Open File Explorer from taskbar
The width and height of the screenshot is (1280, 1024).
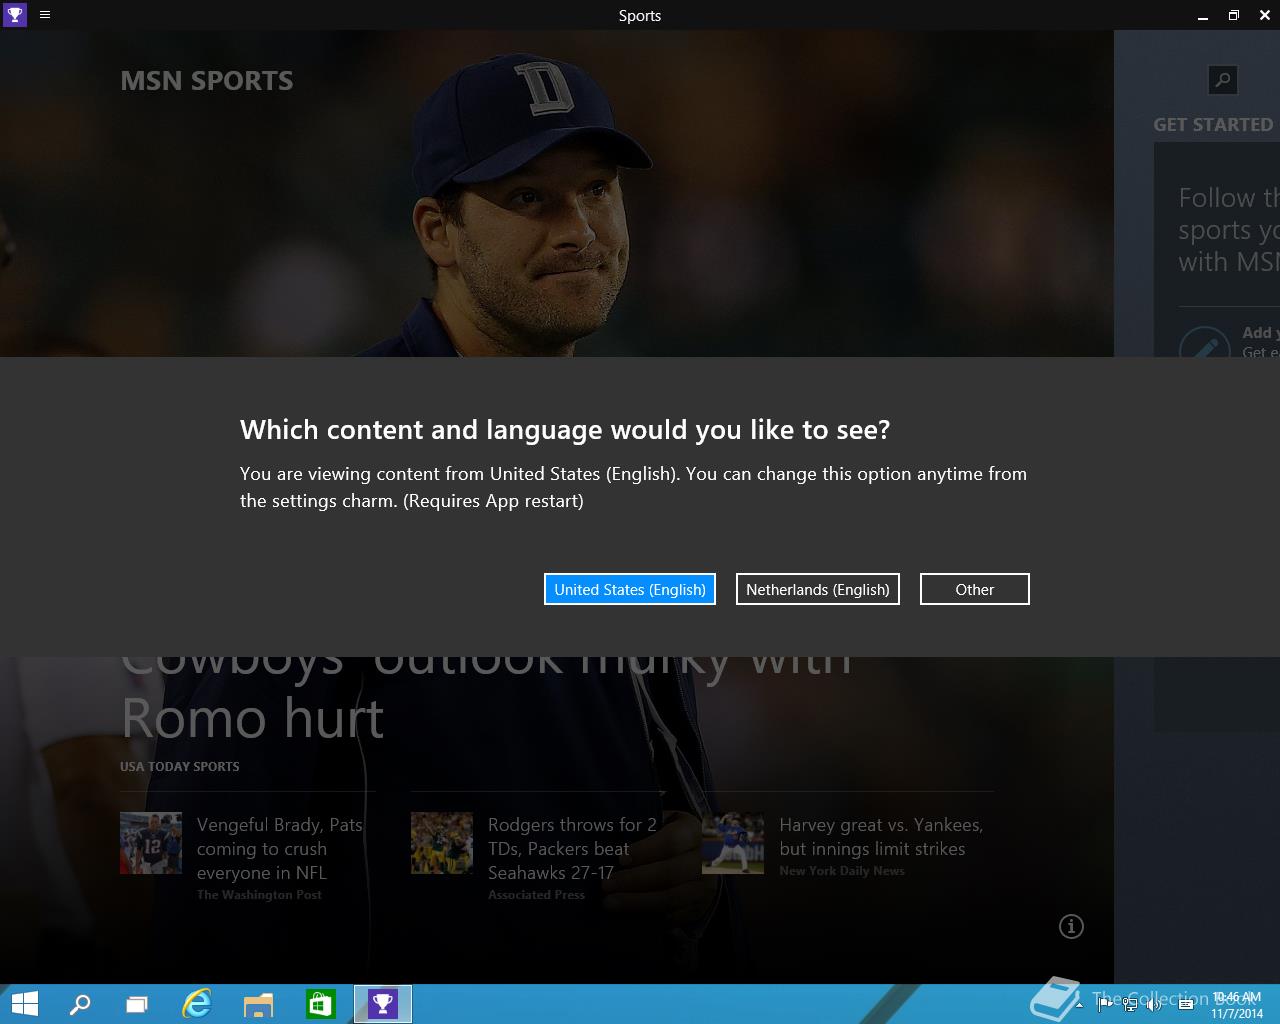click(258, 1004)
